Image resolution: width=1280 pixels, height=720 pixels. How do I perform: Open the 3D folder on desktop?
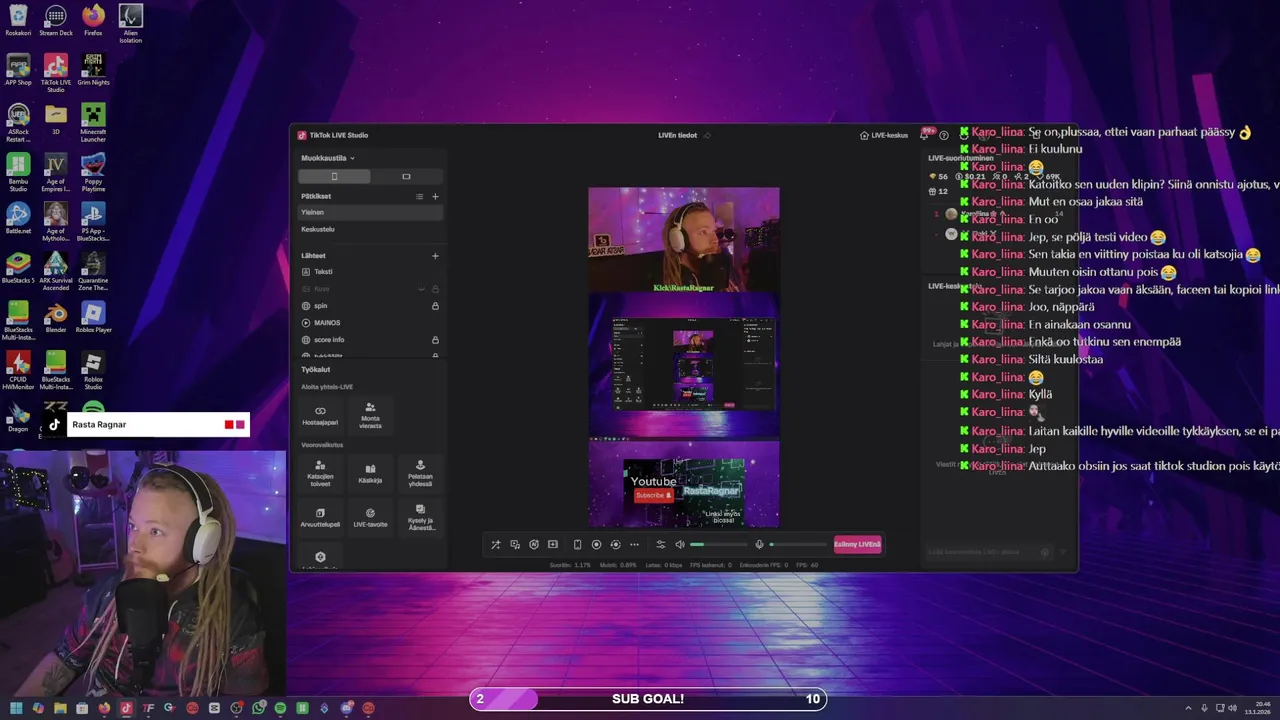[x=56, y=119]
